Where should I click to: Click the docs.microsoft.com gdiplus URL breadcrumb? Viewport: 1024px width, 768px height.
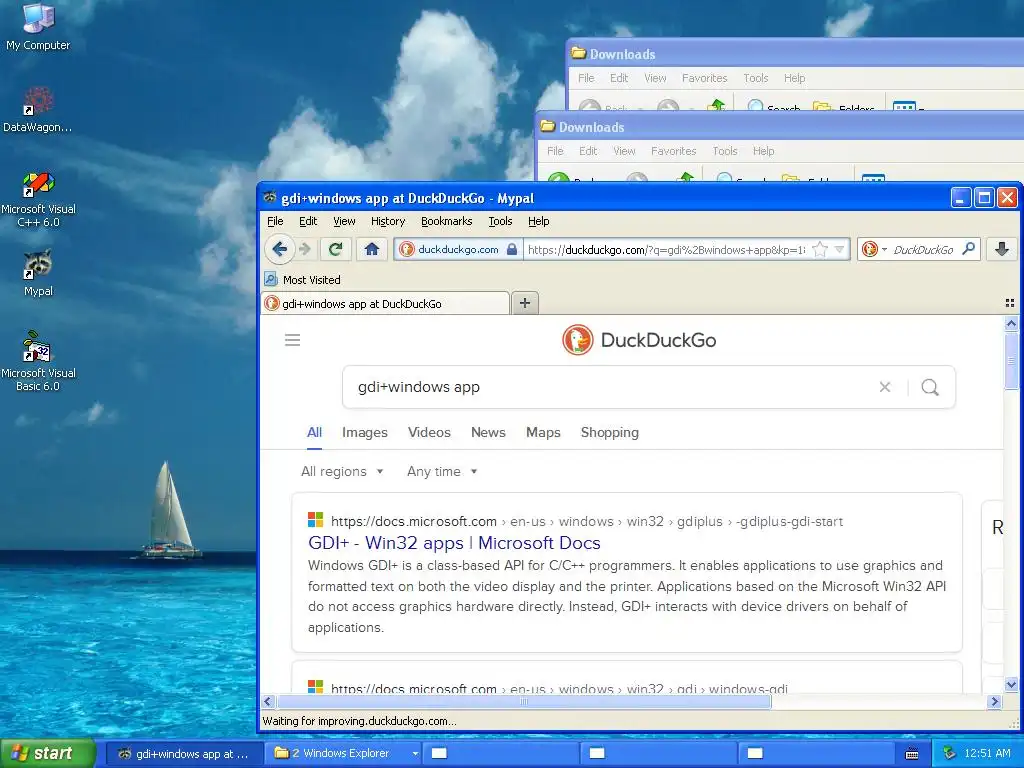click(x=586, y=521)
